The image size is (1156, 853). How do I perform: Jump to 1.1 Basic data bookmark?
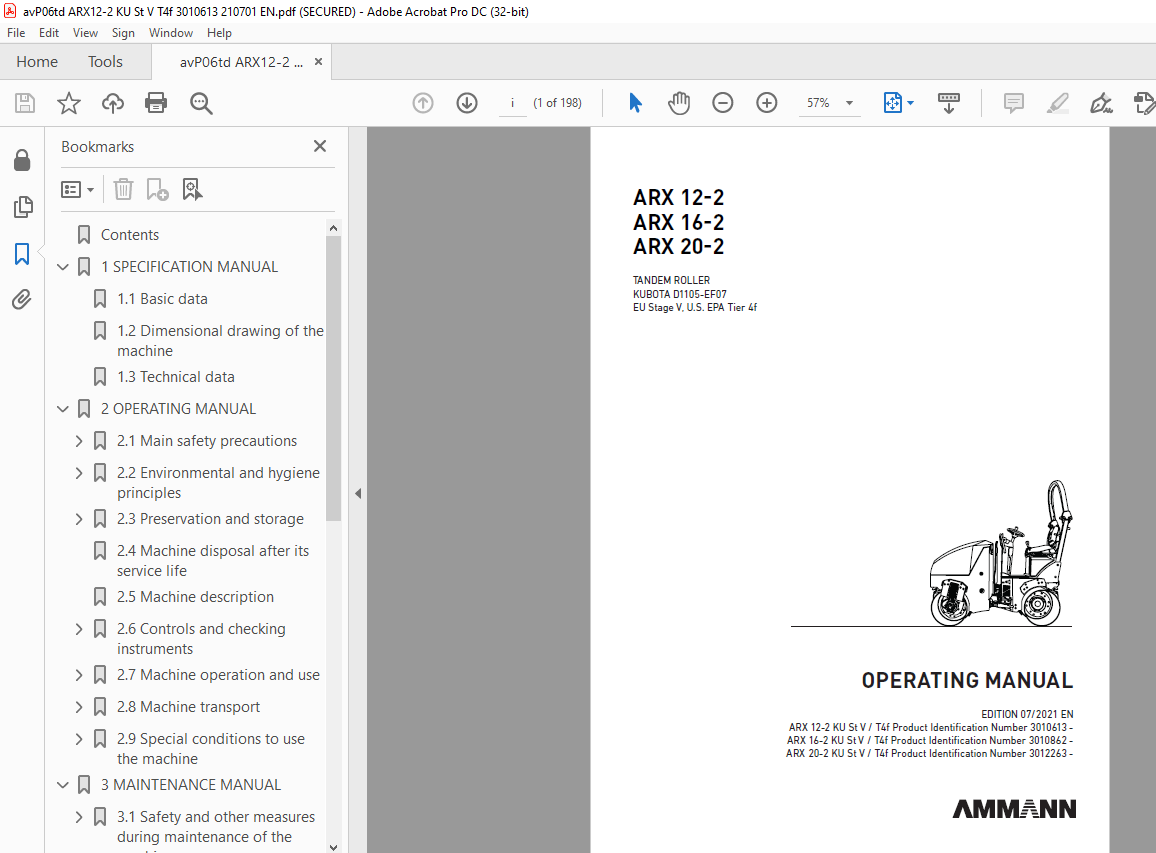click(162, 299)
